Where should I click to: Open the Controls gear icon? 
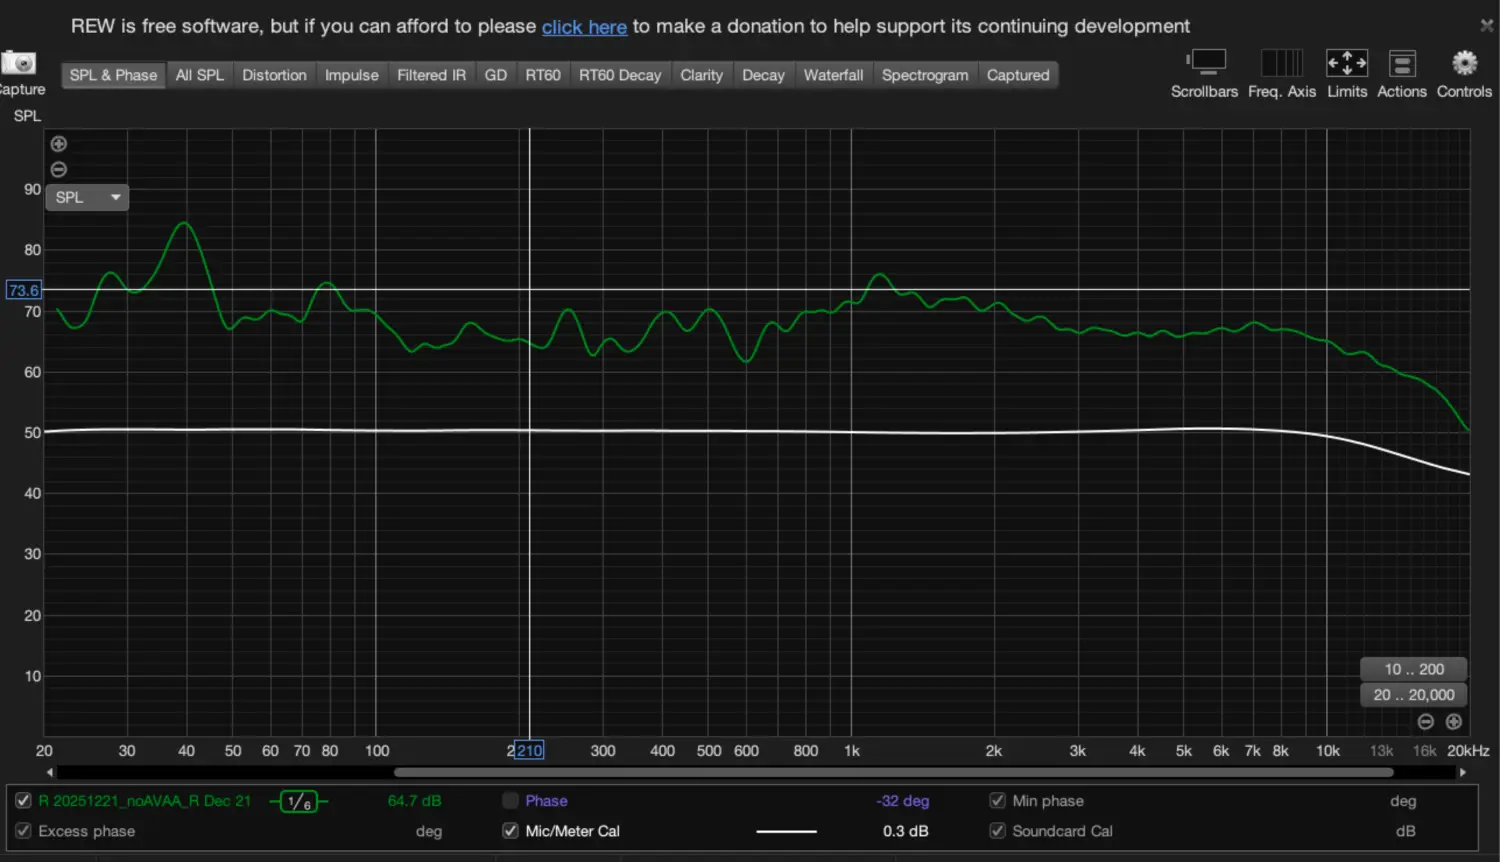point(1464,64)
